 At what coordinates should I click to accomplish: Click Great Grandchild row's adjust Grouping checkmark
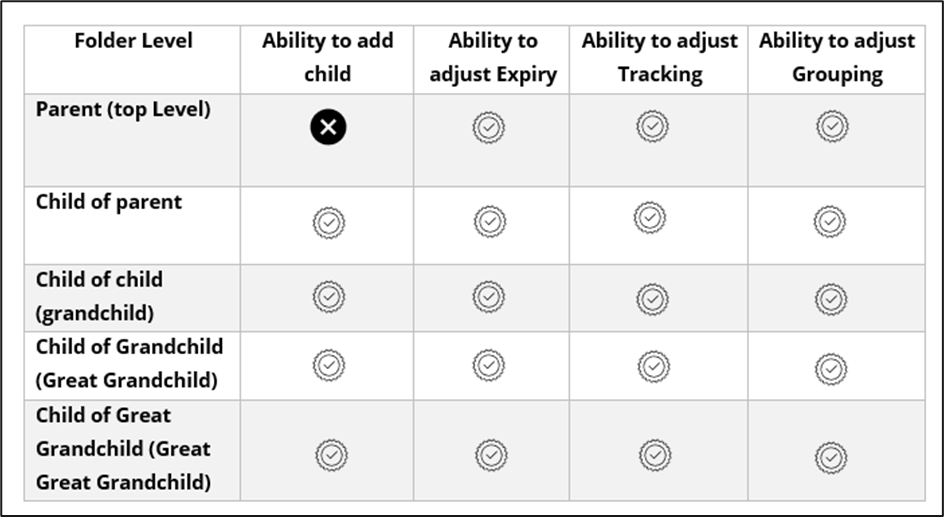click(831, 369)
